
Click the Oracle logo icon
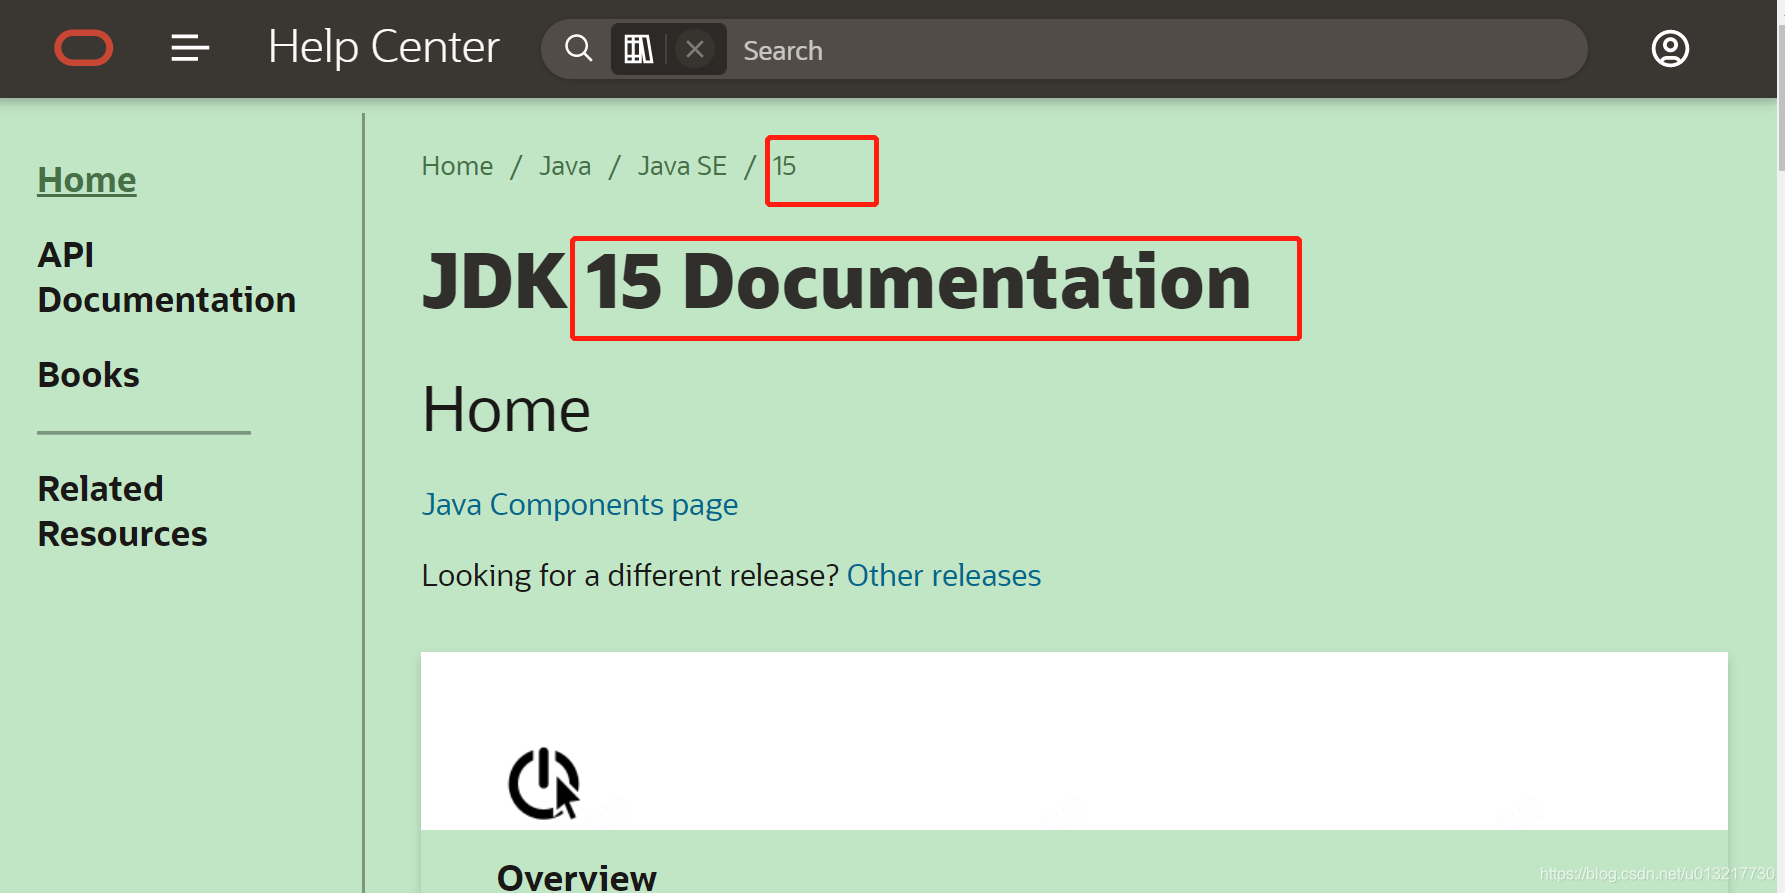83,48
